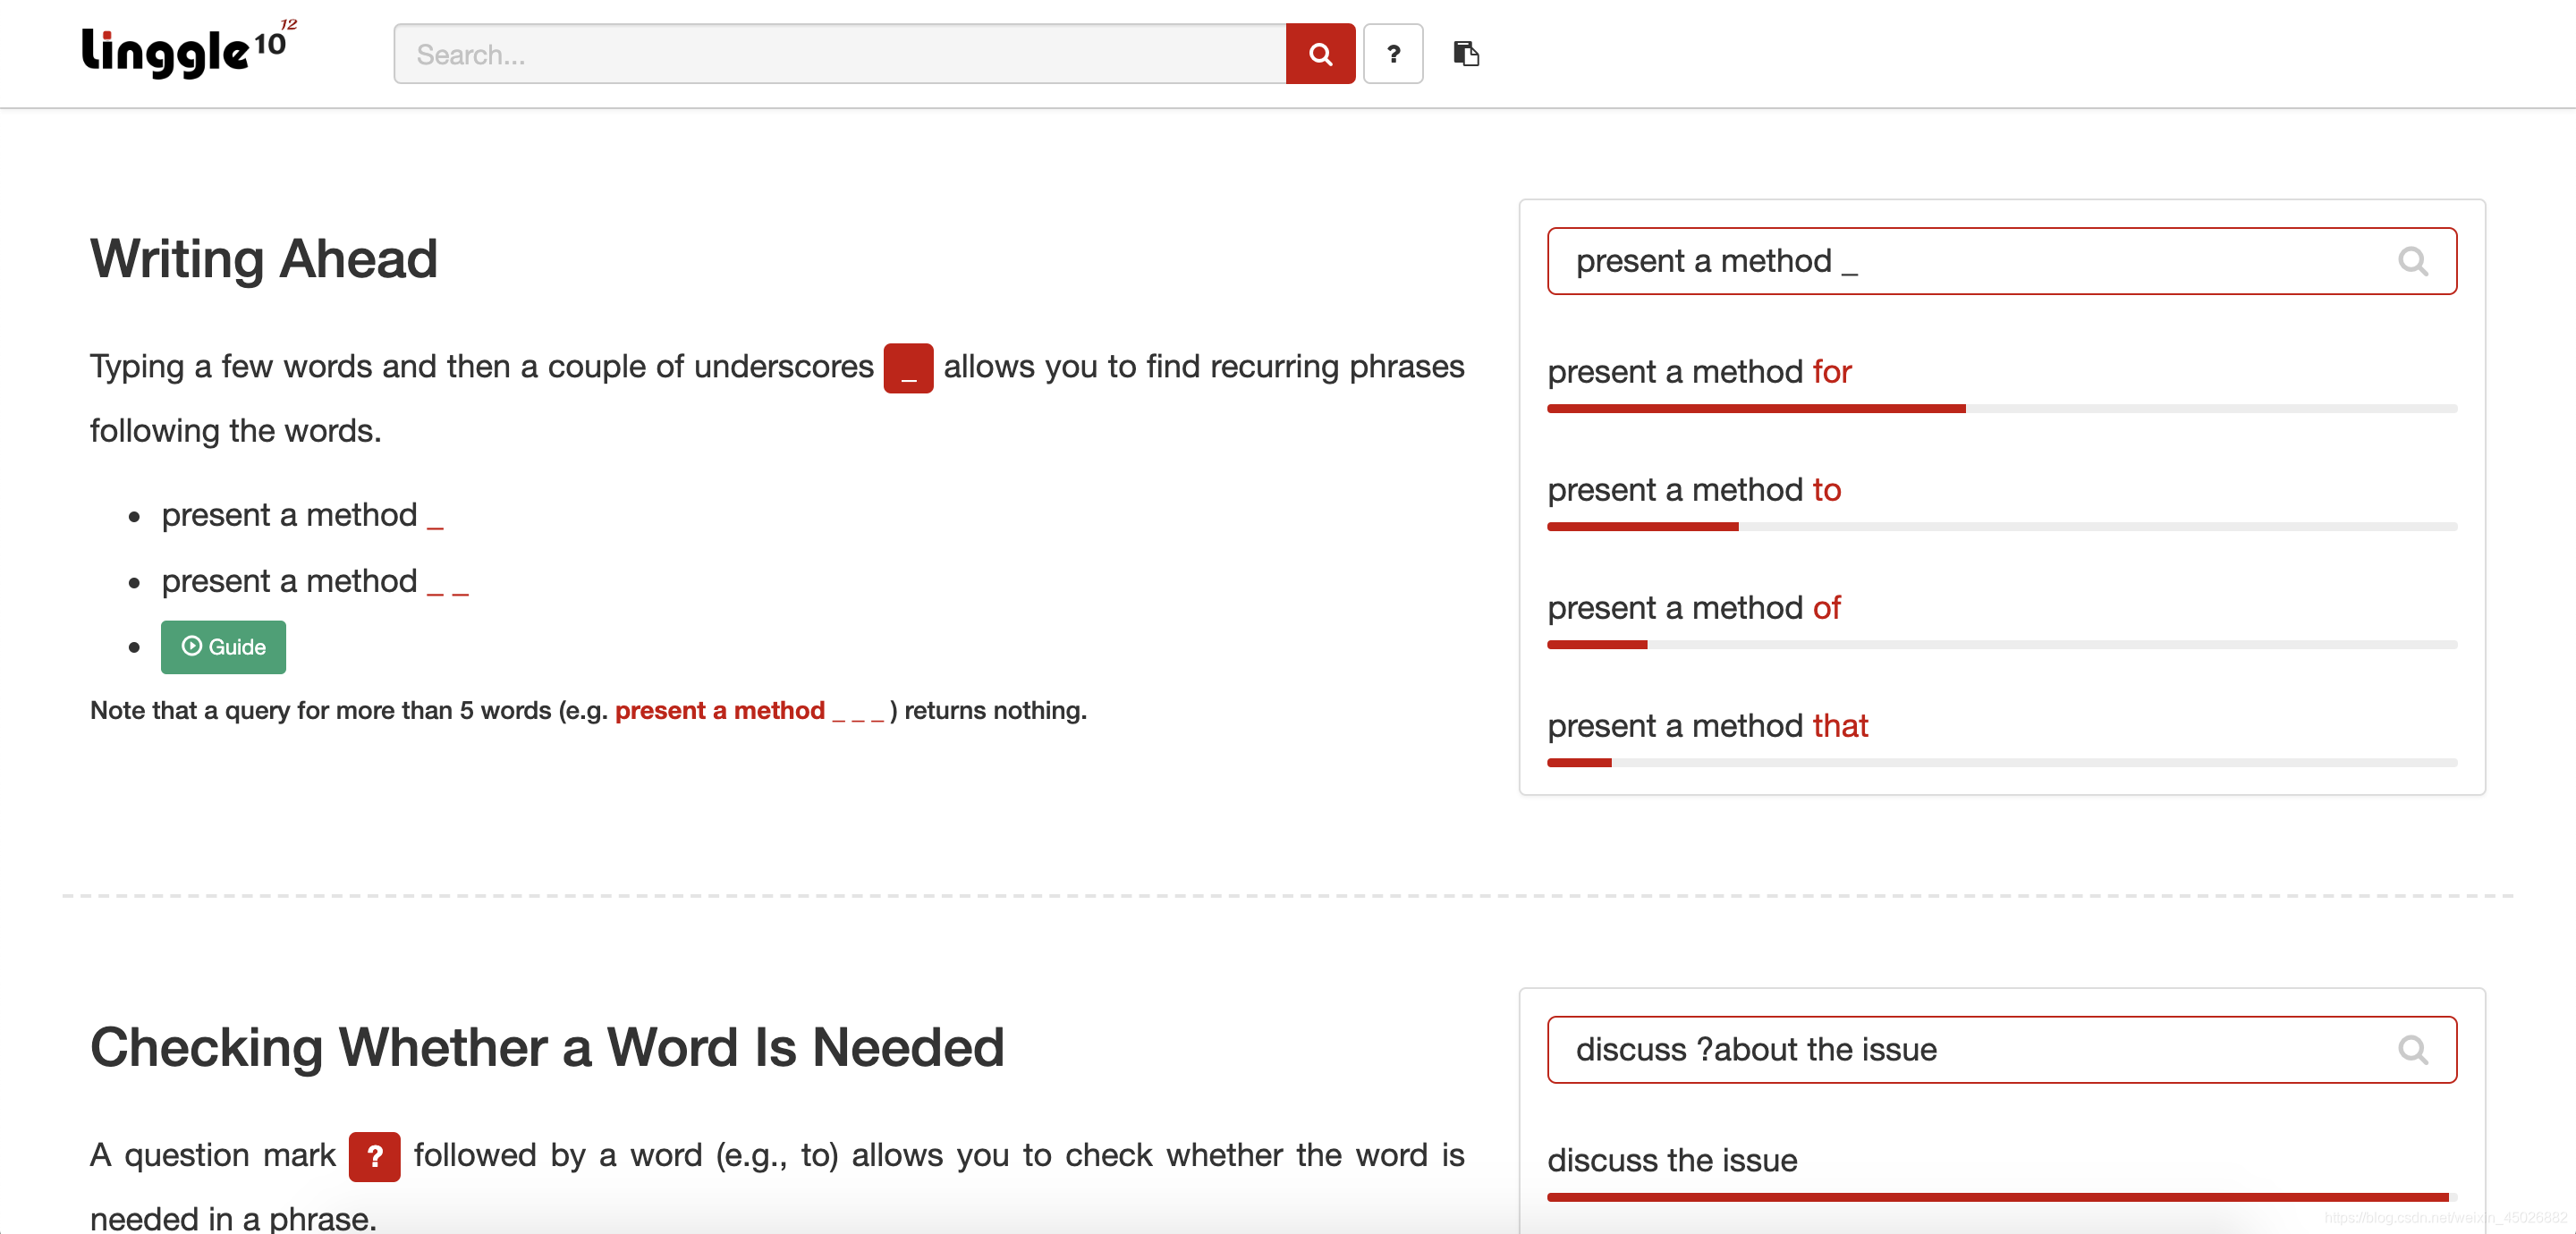Select the 'present a method for' result
Screen dimensions: 2576x1234
tap(1698, 372)
